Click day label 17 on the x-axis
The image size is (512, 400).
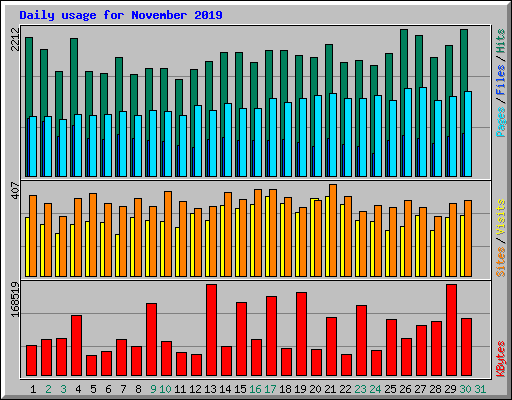[x=270, y=389]
